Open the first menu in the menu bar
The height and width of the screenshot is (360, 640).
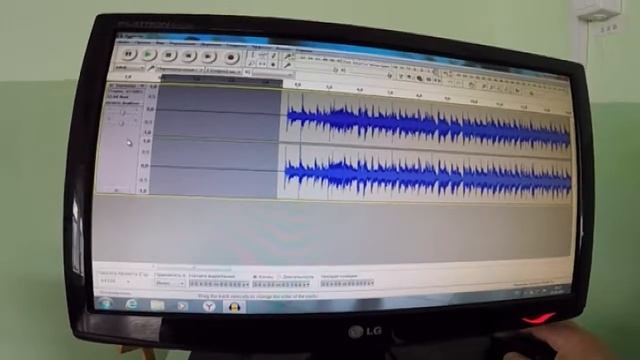(124, 41)
